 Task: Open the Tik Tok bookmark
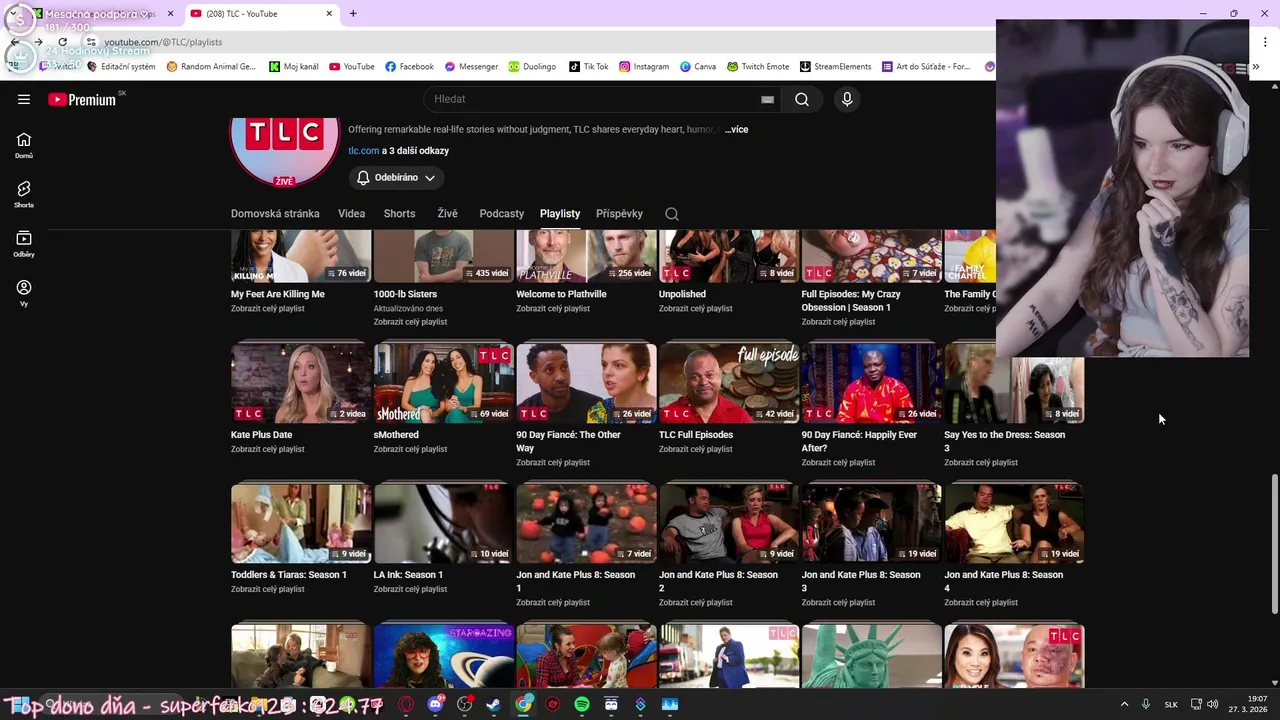pyautogui.click(x=588, y=67)
